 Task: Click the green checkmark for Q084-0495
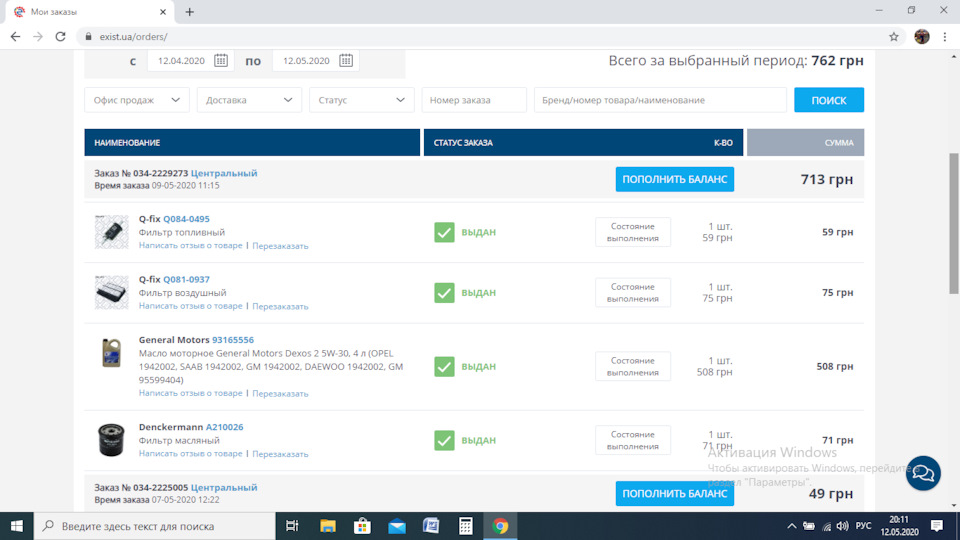click(x=444, y=232)
